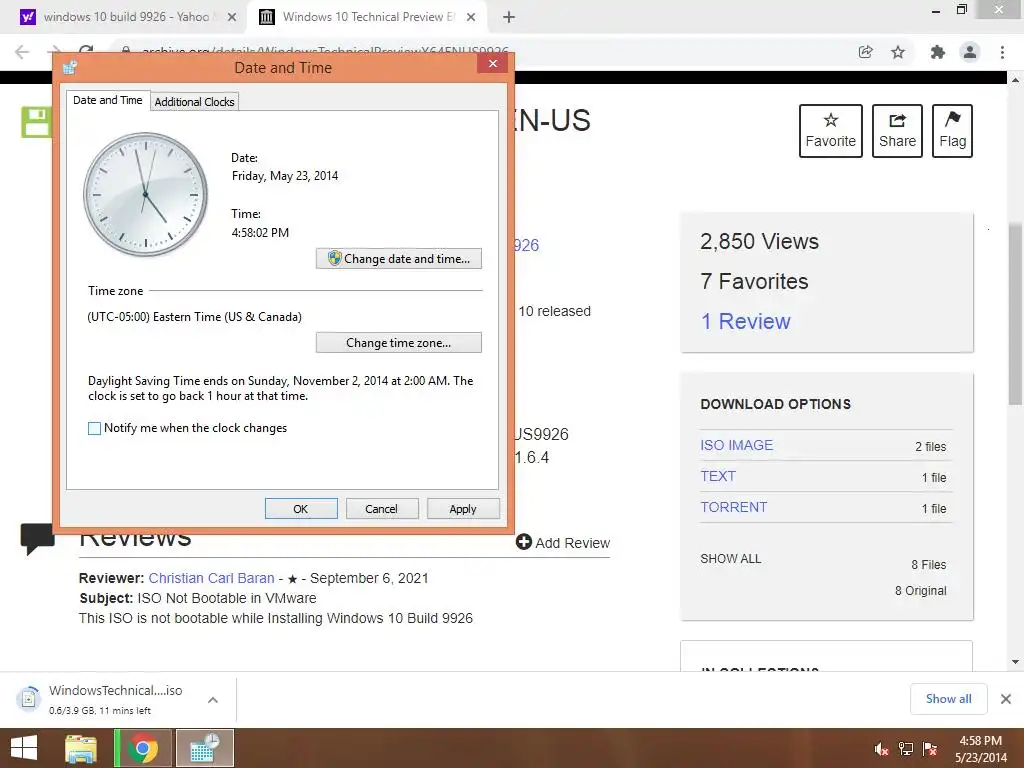Open the Windows Start button

(x=24, y=748)
